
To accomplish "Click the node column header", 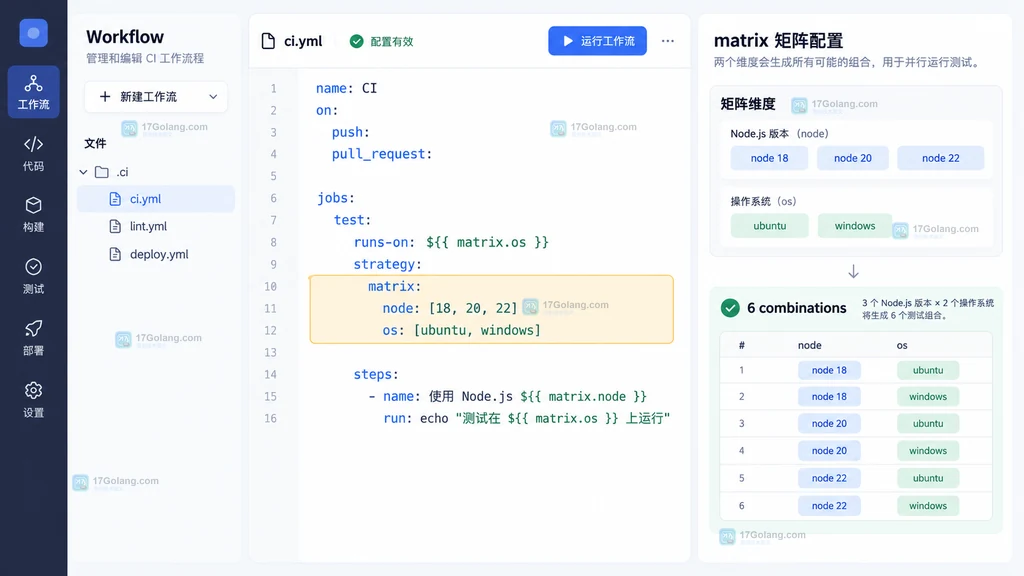I will point(809,345).
